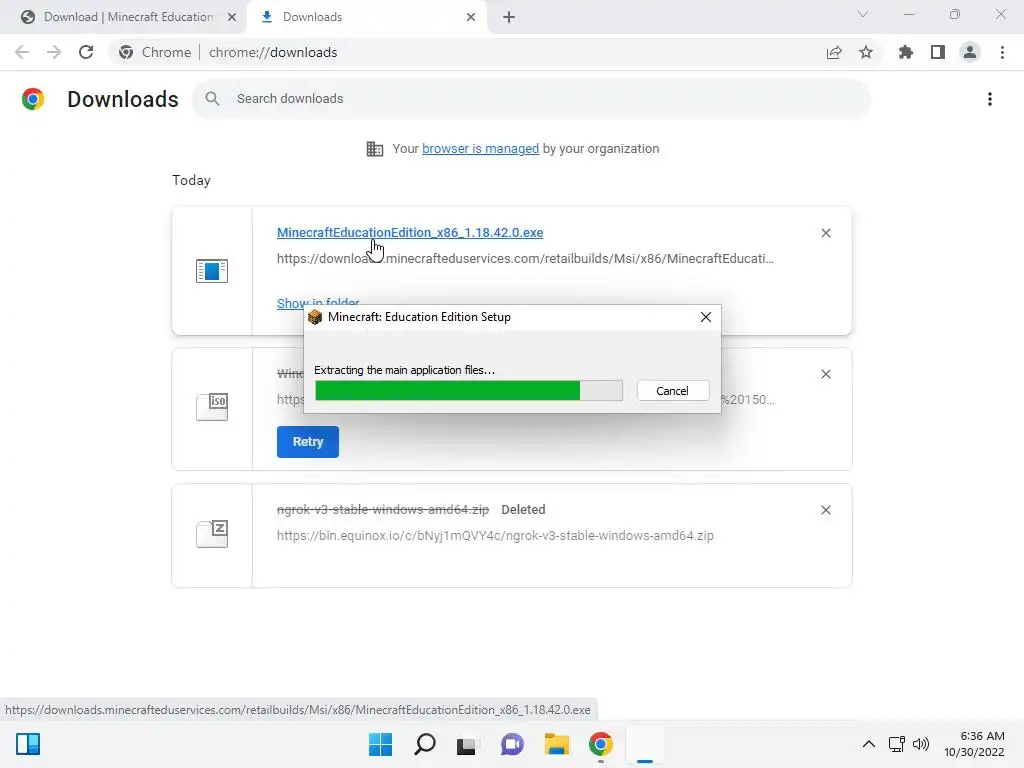Bookmark this tab with the star icon
The image size is (1024, 768).
tap(866, 52)
